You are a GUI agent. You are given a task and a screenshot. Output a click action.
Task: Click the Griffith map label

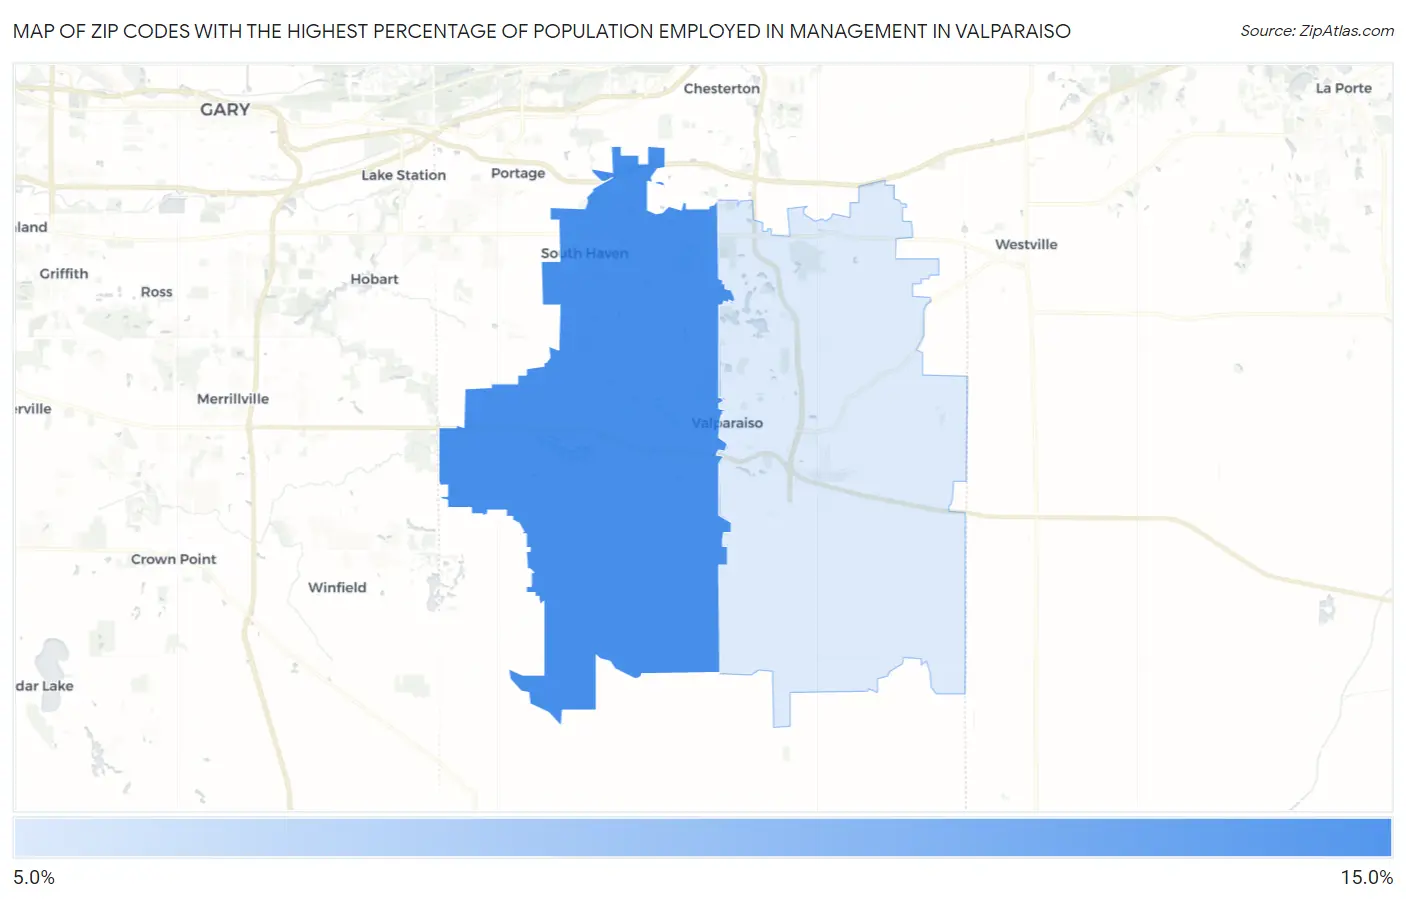pos(64,273)
